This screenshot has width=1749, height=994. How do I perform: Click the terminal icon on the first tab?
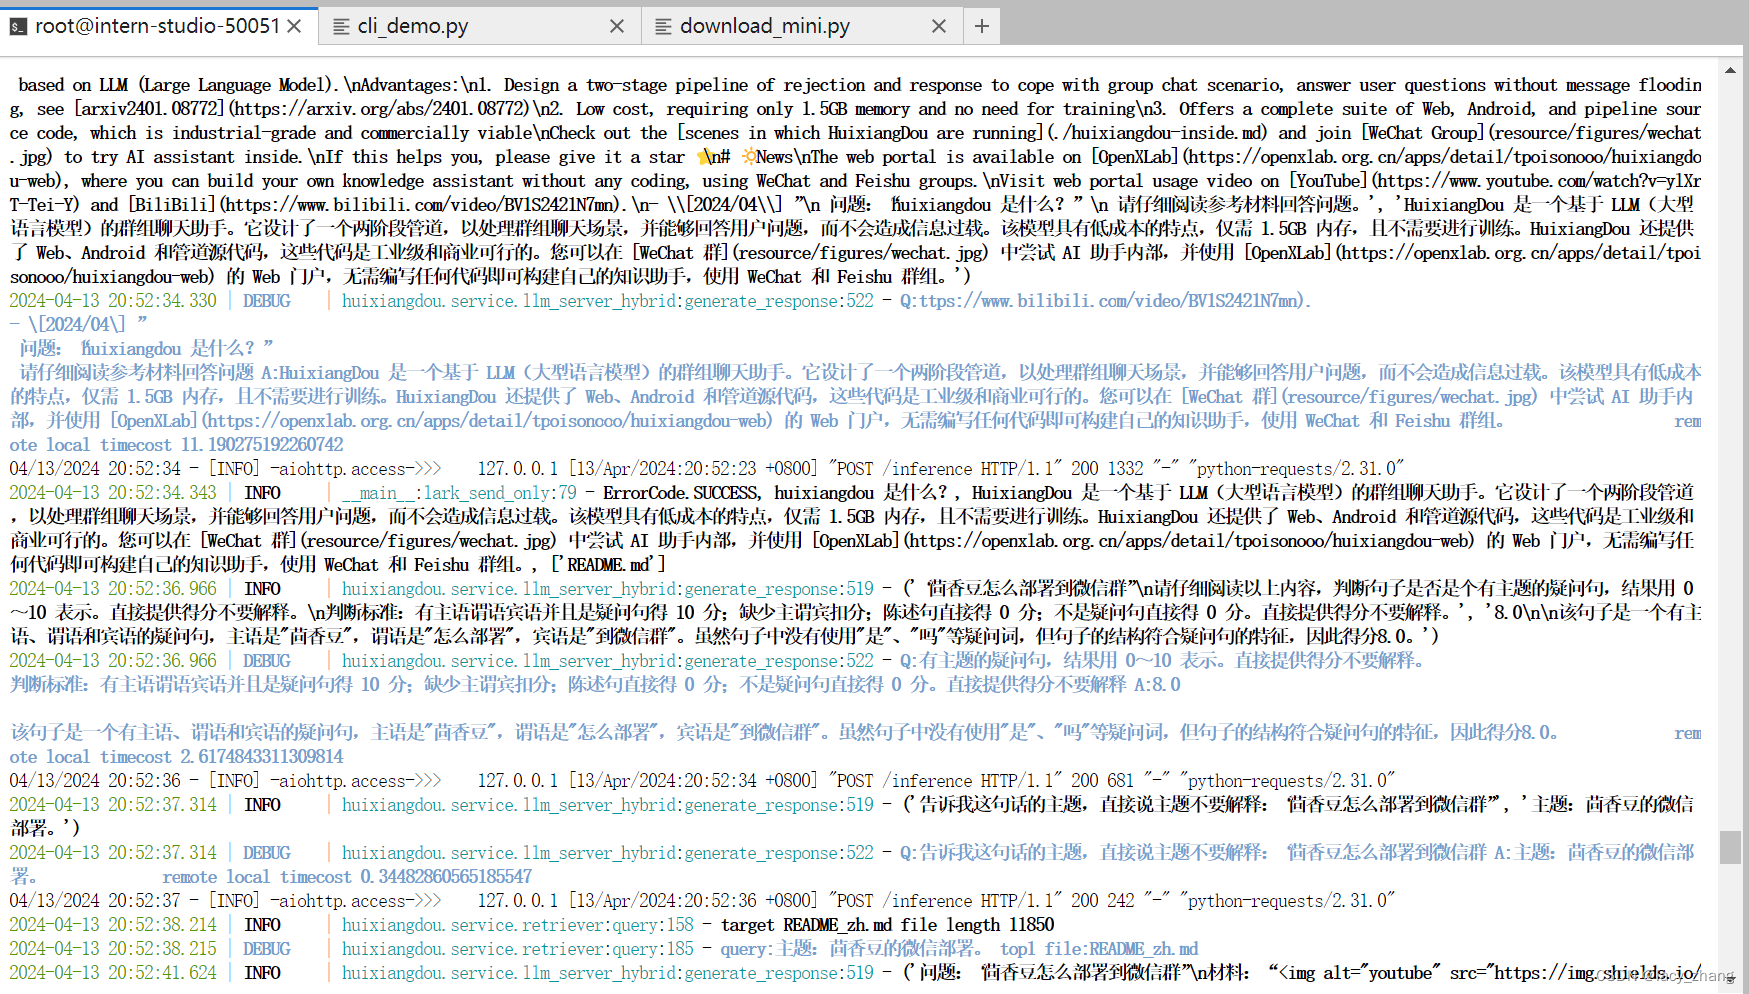(x=18, y=27)
